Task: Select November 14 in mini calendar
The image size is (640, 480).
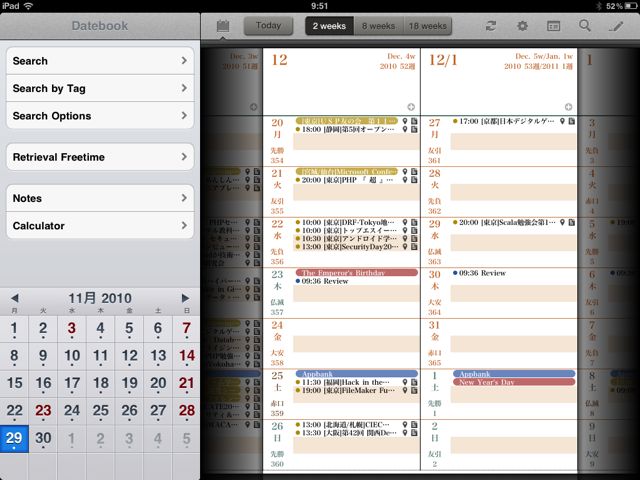Action: (x=187, y=356)
